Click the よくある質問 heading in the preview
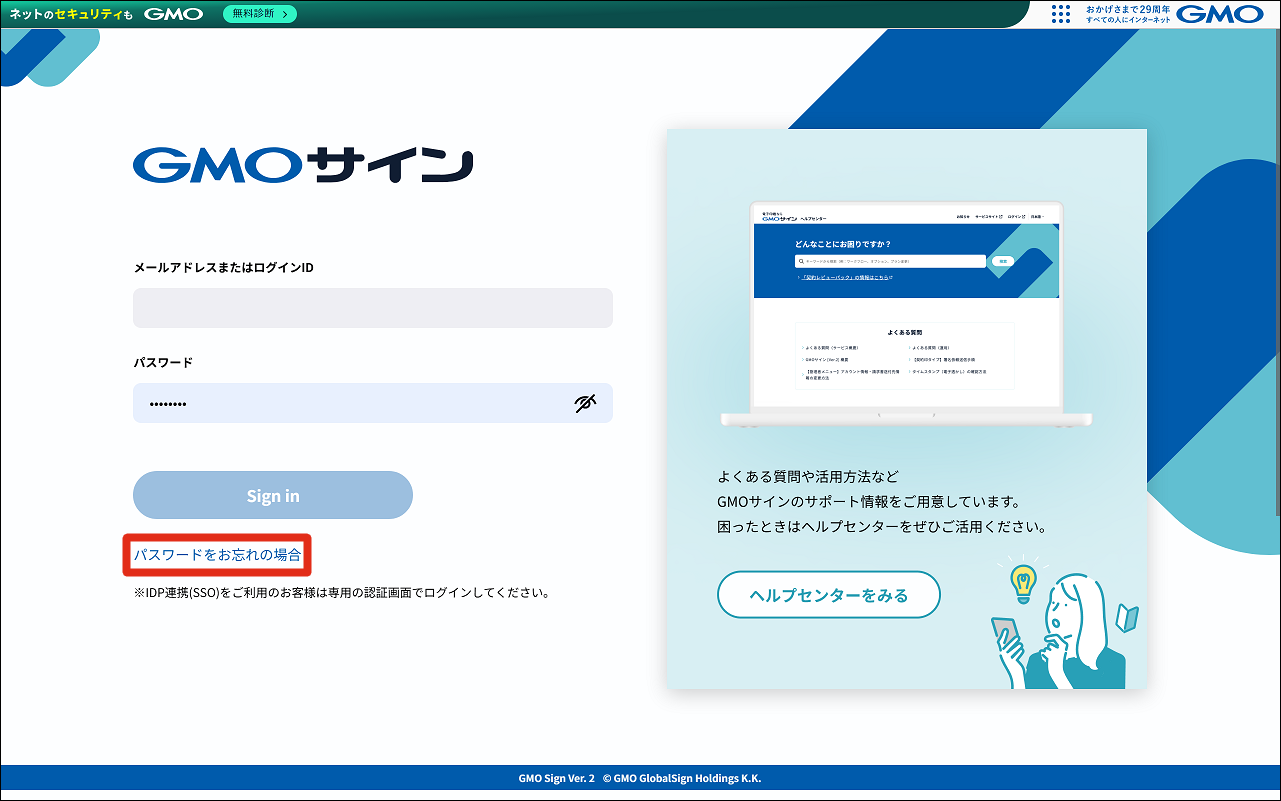The width and height of the screenshot is (1281, 801). 906,331
